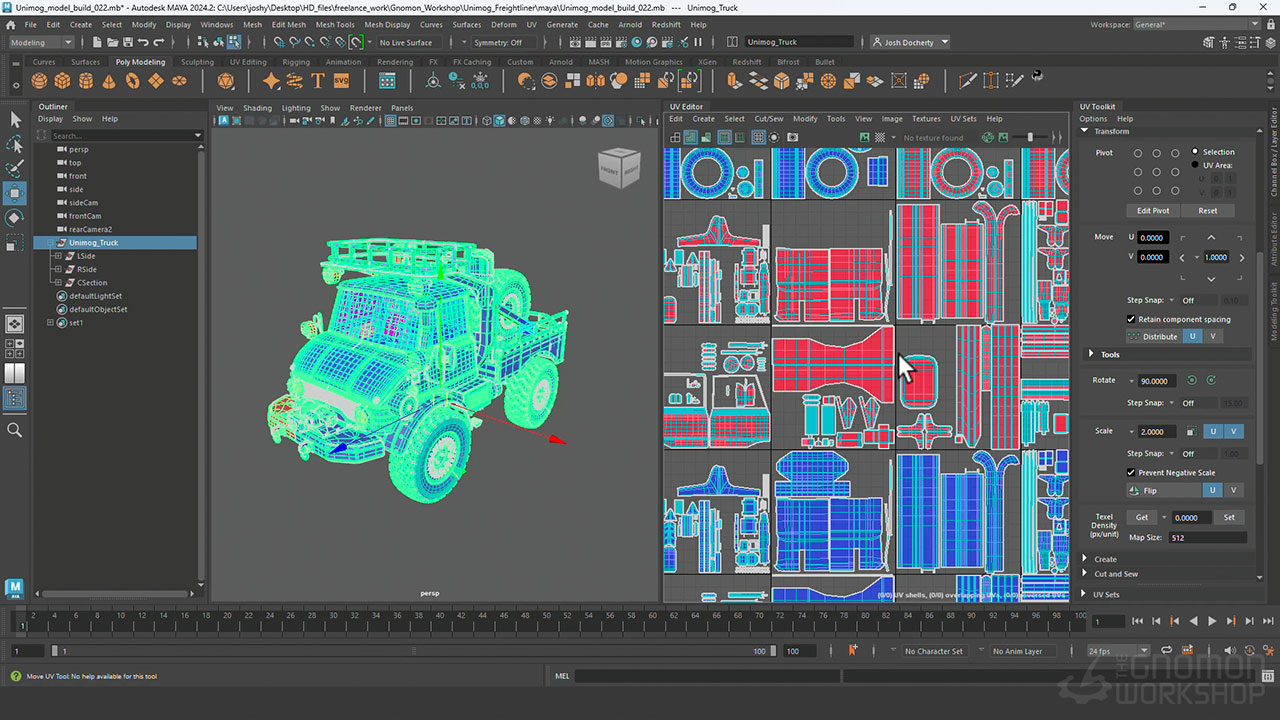Toggle the Prevent Negative Scale checkbox
This screenshot has height=720, width=1280.
1131,472
